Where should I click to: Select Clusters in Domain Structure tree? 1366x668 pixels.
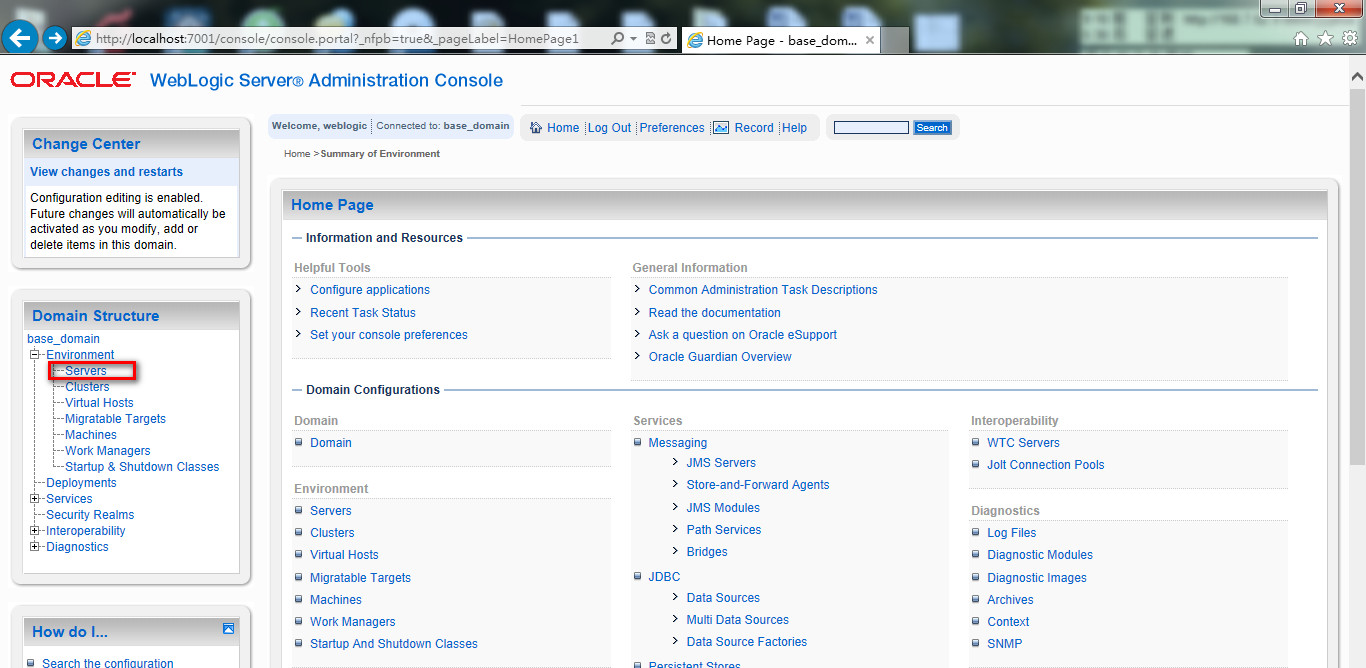87,387
